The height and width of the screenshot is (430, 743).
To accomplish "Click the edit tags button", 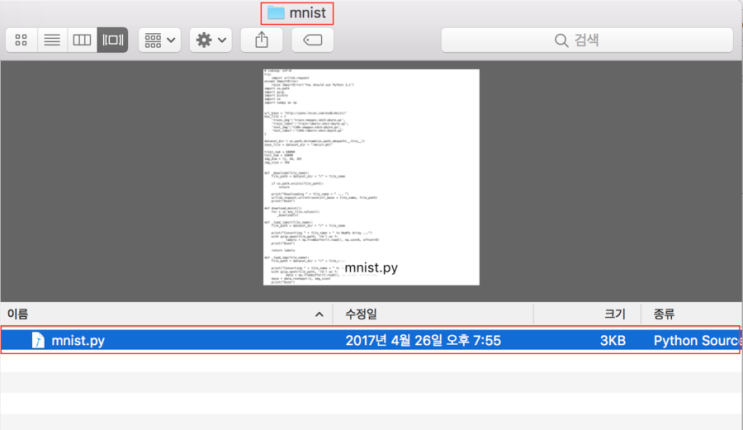I will pyautogui.click(x=312, y=40).
